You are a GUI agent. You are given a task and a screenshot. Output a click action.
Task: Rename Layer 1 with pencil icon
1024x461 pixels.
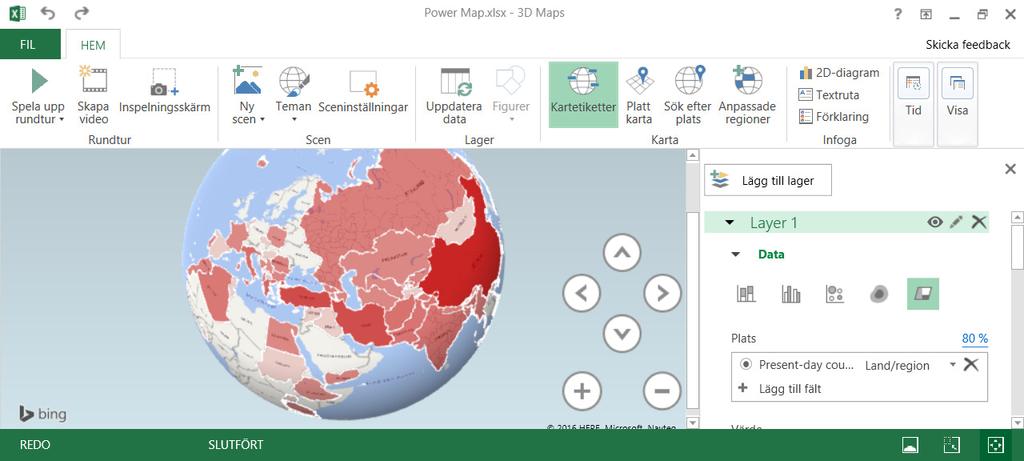[956, 222]
